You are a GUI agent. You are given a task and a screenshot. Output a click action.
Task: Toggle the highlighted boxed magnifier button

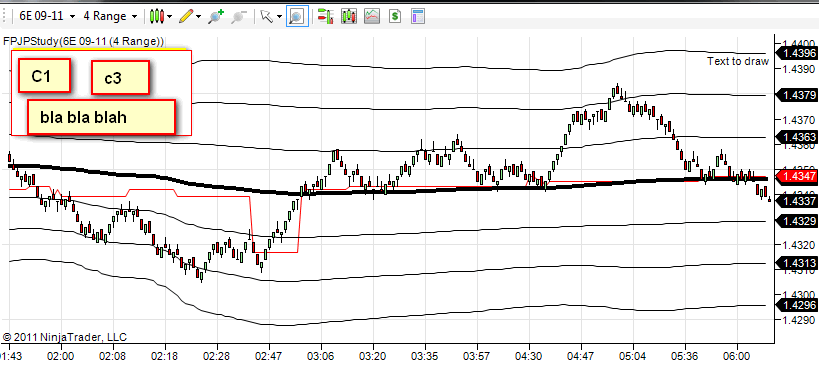[297, 16]
